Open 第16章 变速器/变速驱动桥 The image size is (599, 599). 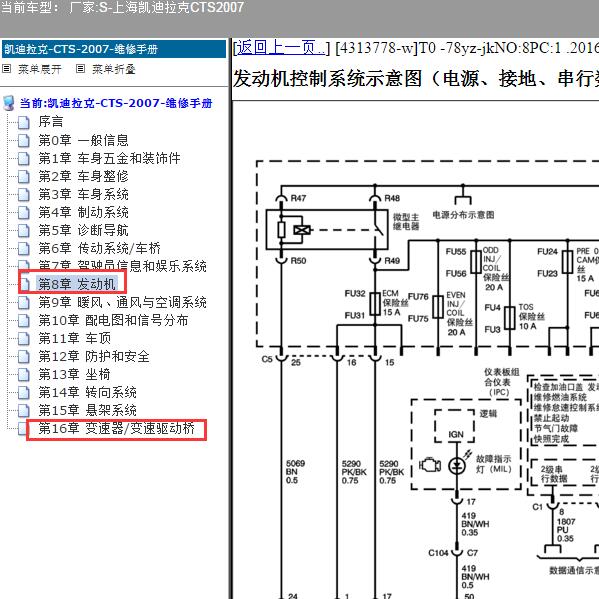[x=117, y=428]
